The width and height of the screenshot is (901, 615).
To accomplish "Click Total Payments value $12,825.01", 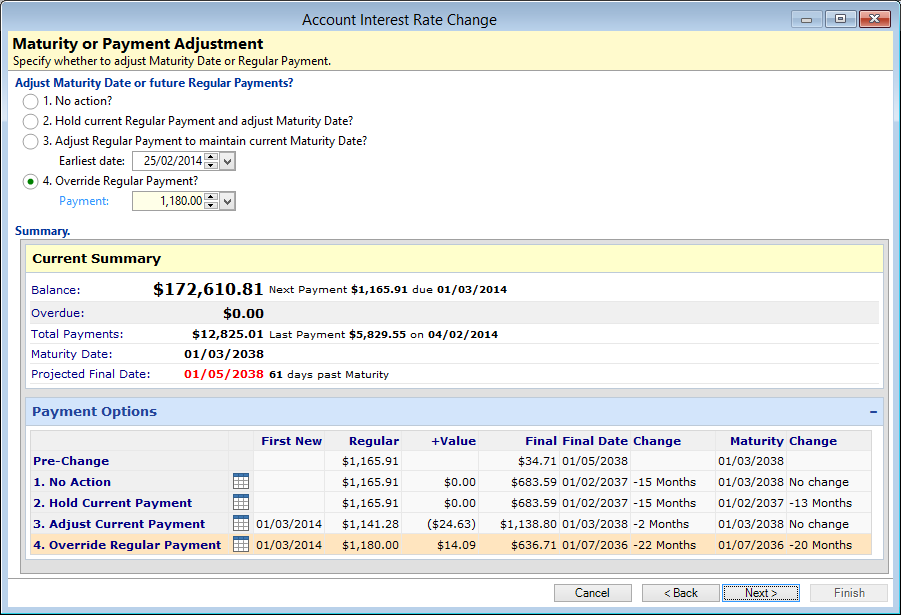I will (228, 334).
